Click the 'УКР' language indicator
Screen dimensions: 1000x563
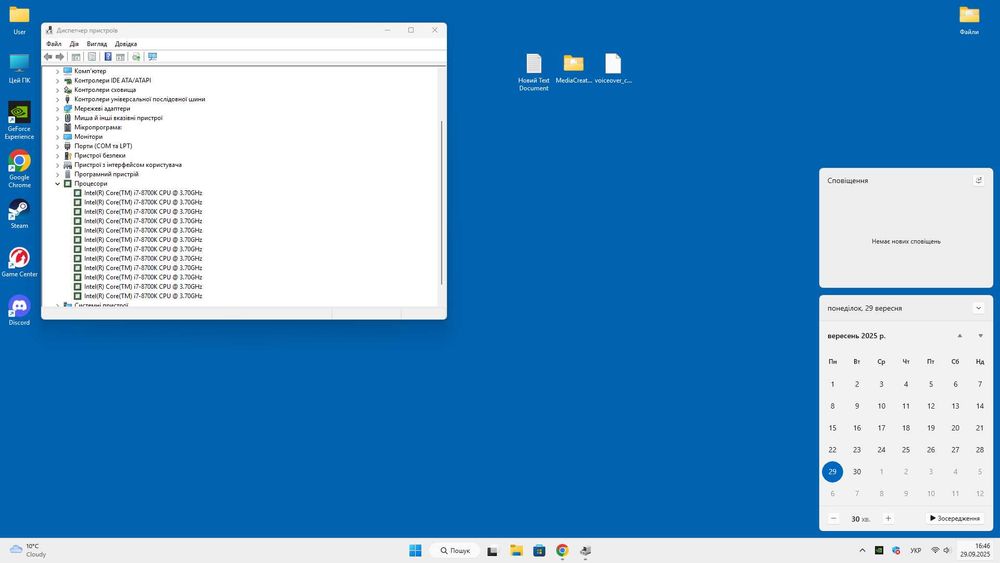click(x=916, y=550)
